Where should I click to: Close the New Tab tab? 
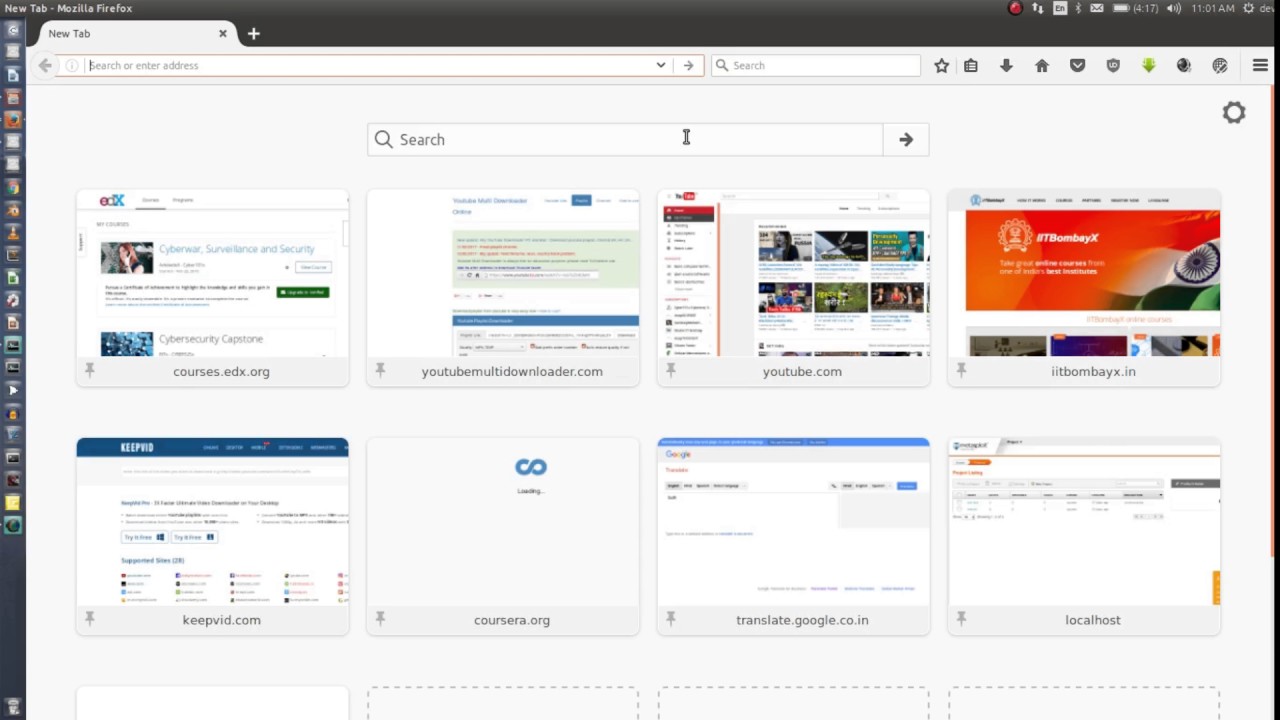pyautogui.click(x=223, y=33)
